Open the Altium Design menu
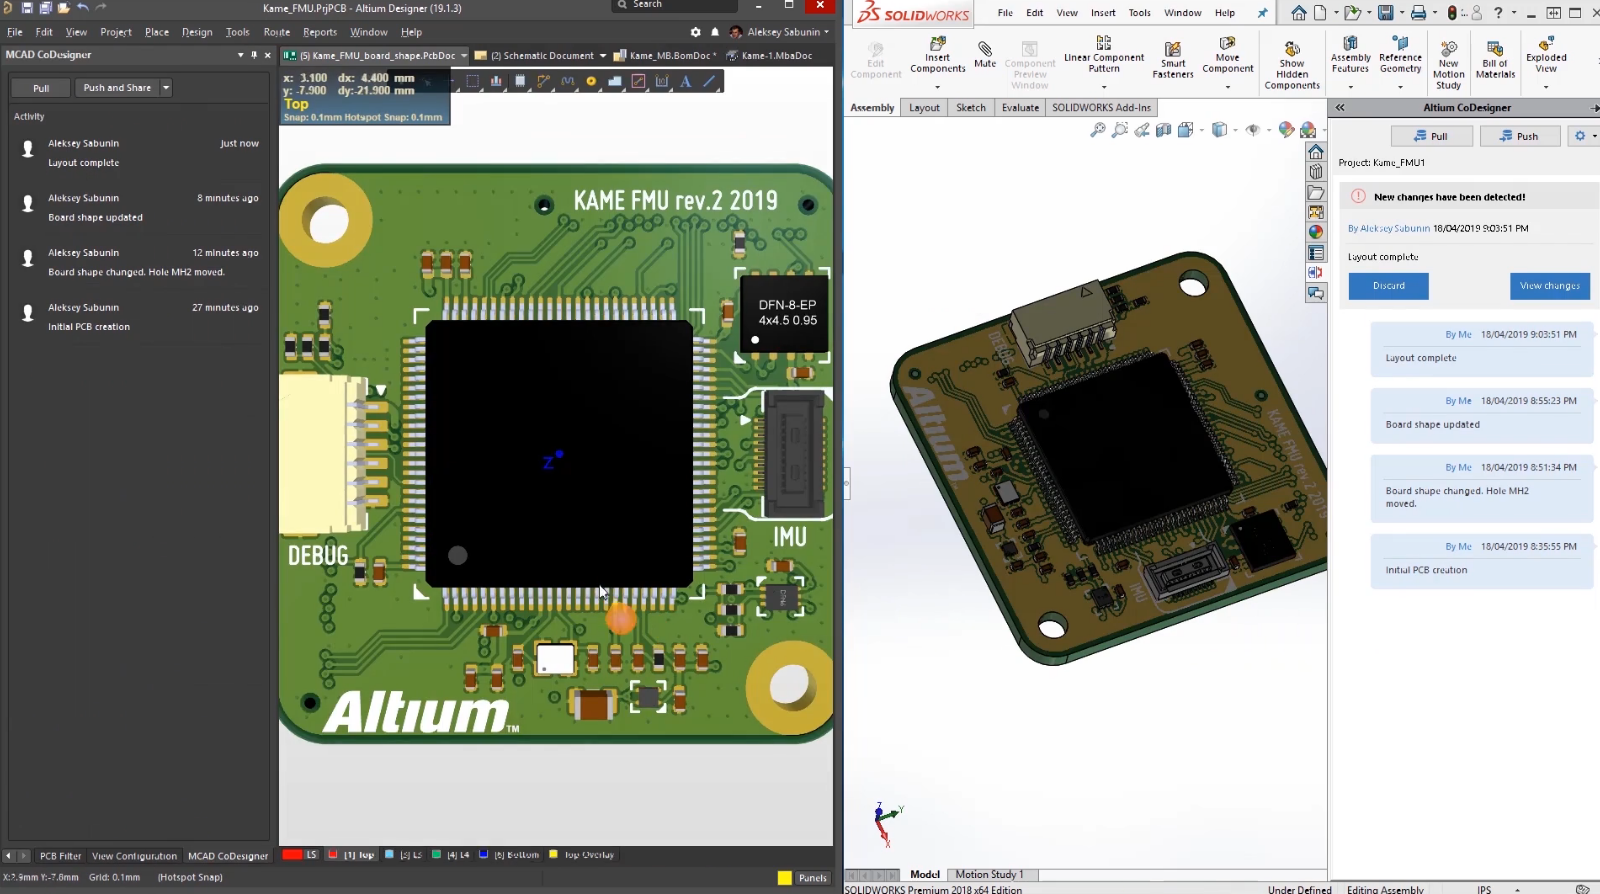 197,32
